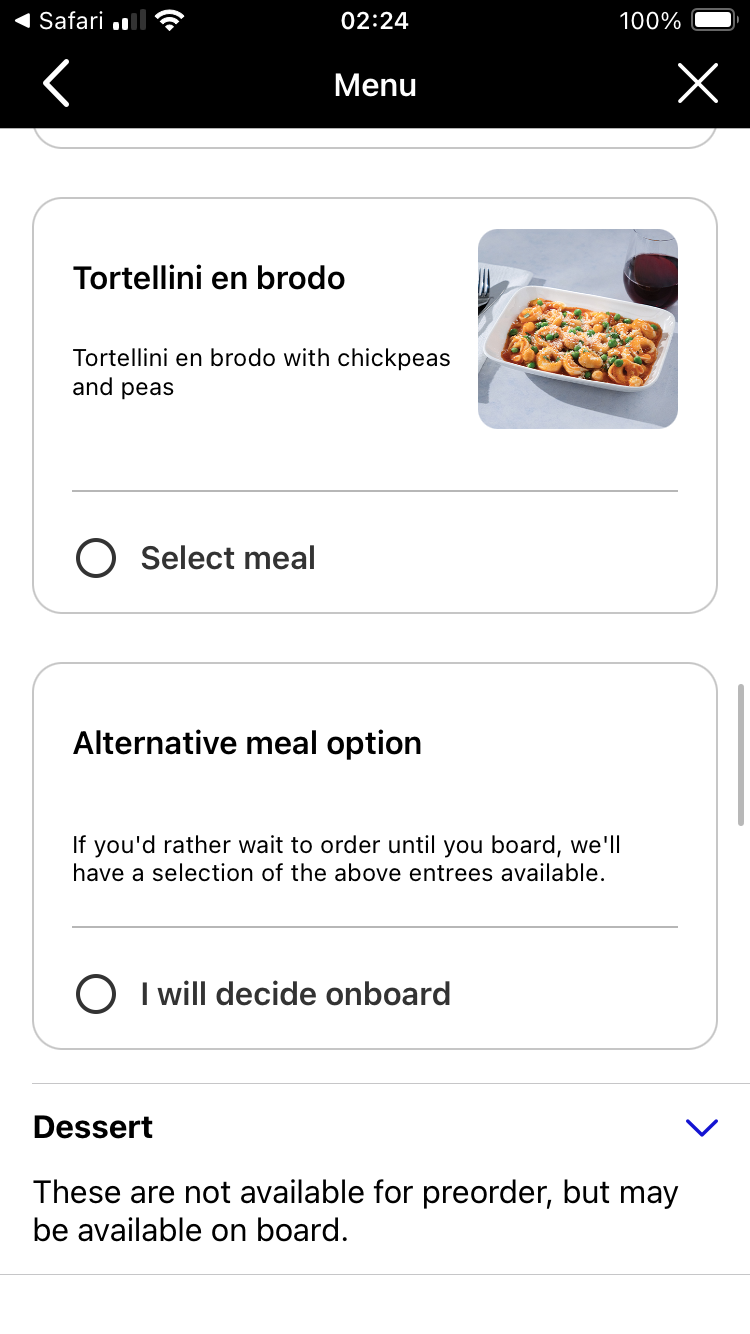Tap the dessert preorder availability note
The image size is (750, 1334).
pyautogui.click(x=355, y=1210)
